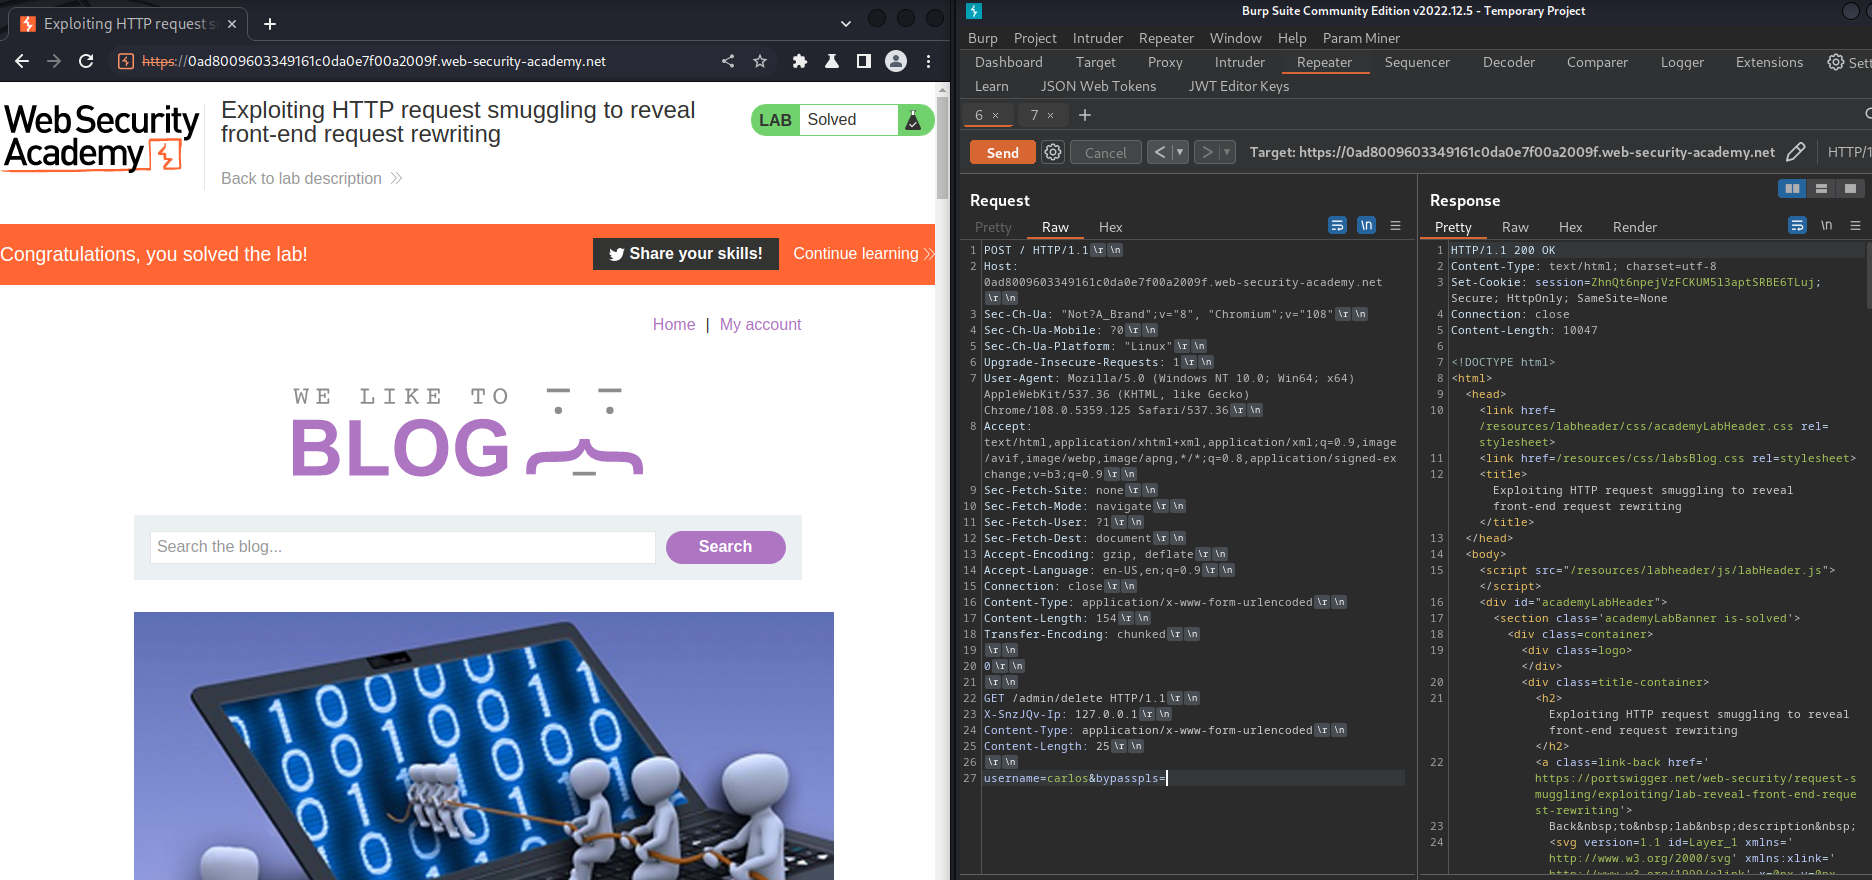Toggle non-printable characters in Response panel
Viewport: 1872px width, 880px height.
click(x=1826, y=226)
